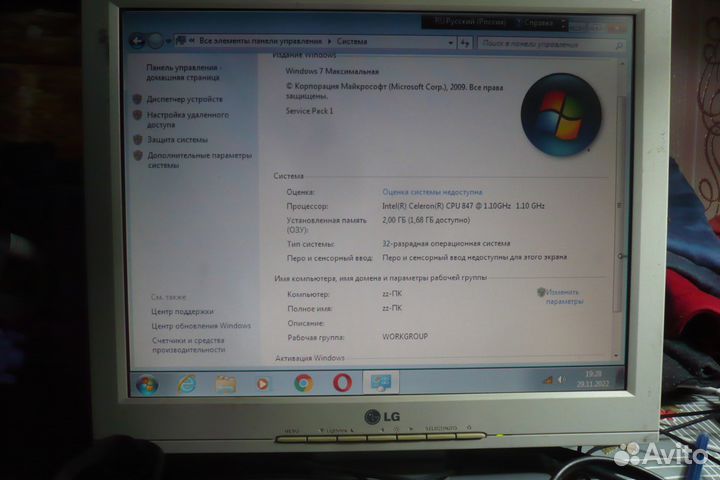Image resolution: width=720 pixels, height=480 pixels.
Task: Click the Forward navigation arrow button
Action: pyautogui.click(x=155, y=41)
